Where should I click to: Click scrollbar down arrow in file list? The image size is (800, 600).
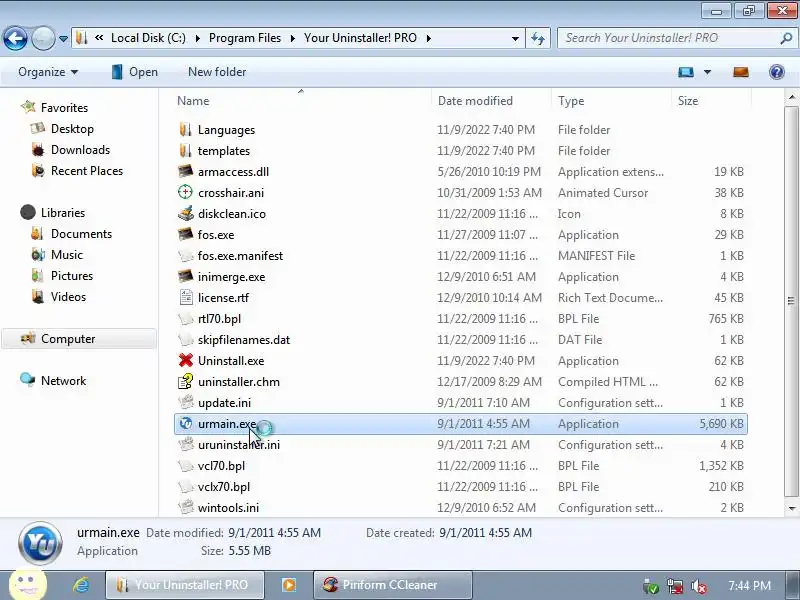(792, 508)
